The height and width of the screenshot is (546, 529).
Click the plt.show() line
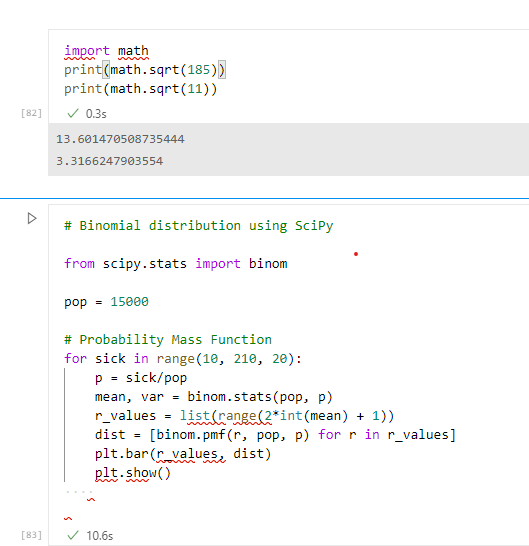pyautogui.click(x=133, y=473)
